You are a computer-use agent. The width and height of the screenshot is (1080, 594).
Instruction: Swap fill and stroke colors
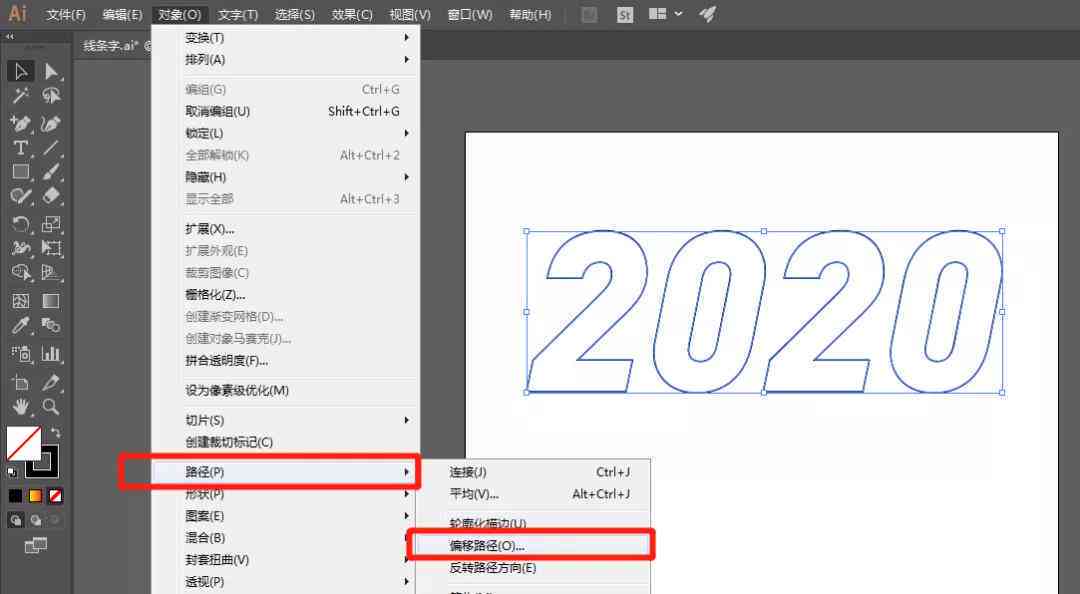click(x=55, y=433)
